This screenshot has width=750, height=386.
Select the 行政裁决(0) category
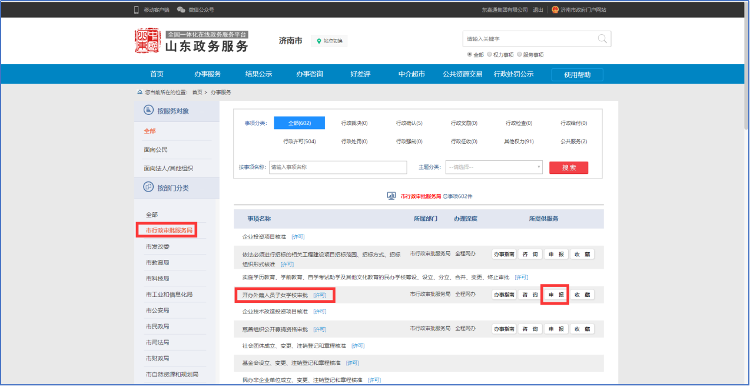tap(354, 123)
